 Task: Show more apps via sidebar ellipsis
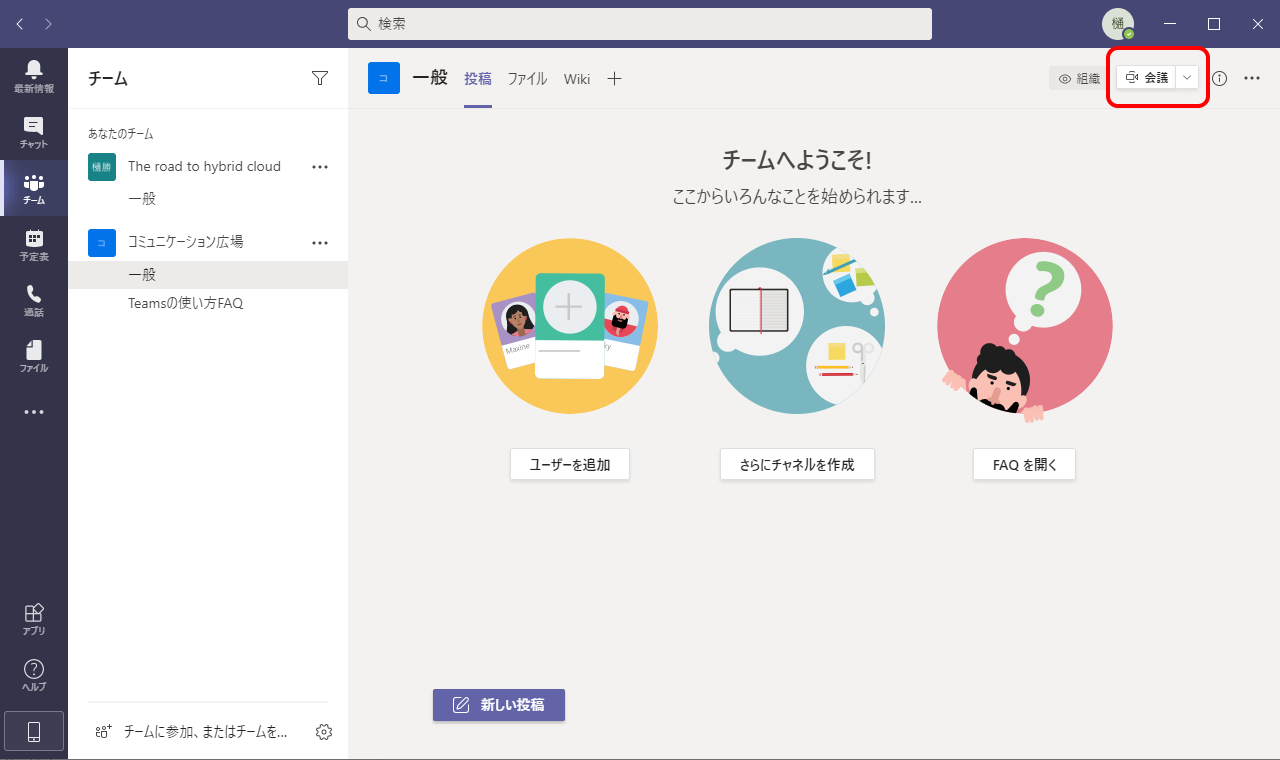pos(34,412)
